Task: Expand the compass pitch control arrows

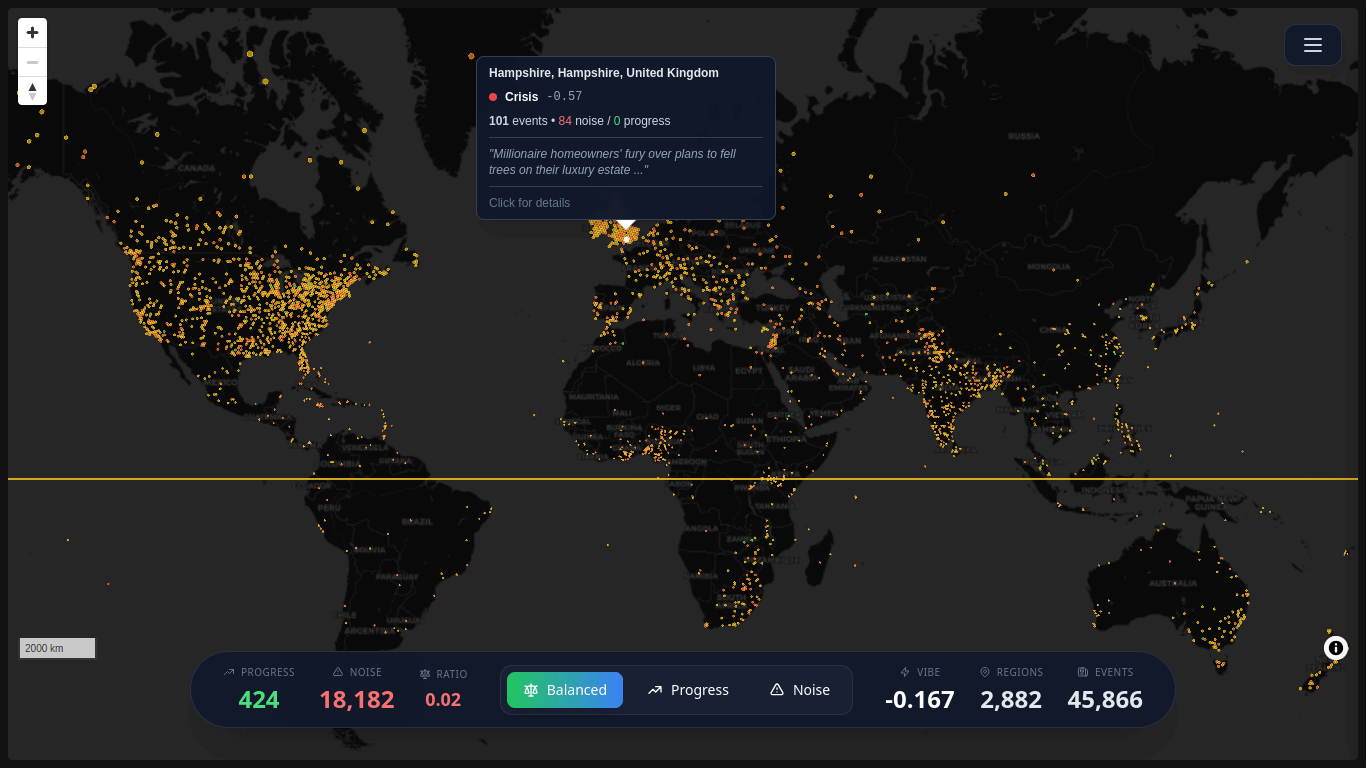Action: [32, 90]
